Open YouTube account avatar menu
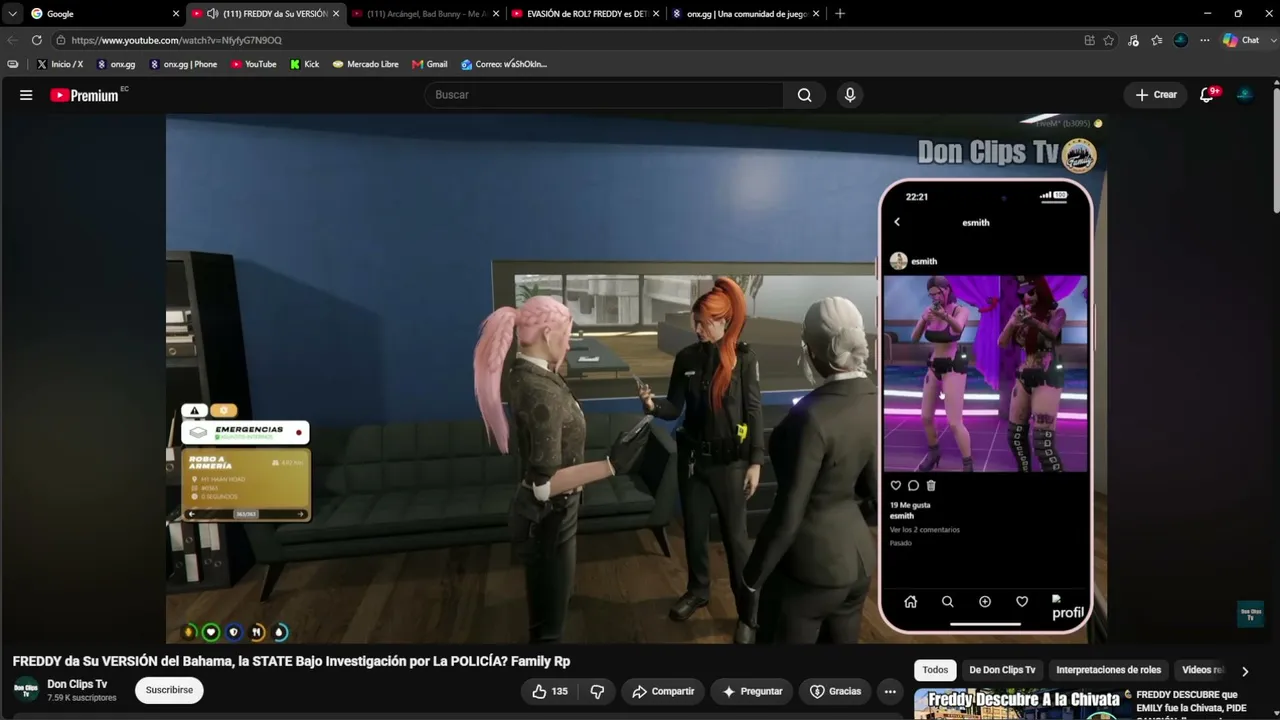The width and height of the screenshot is (1280, 720). (x=1245, y=95)
